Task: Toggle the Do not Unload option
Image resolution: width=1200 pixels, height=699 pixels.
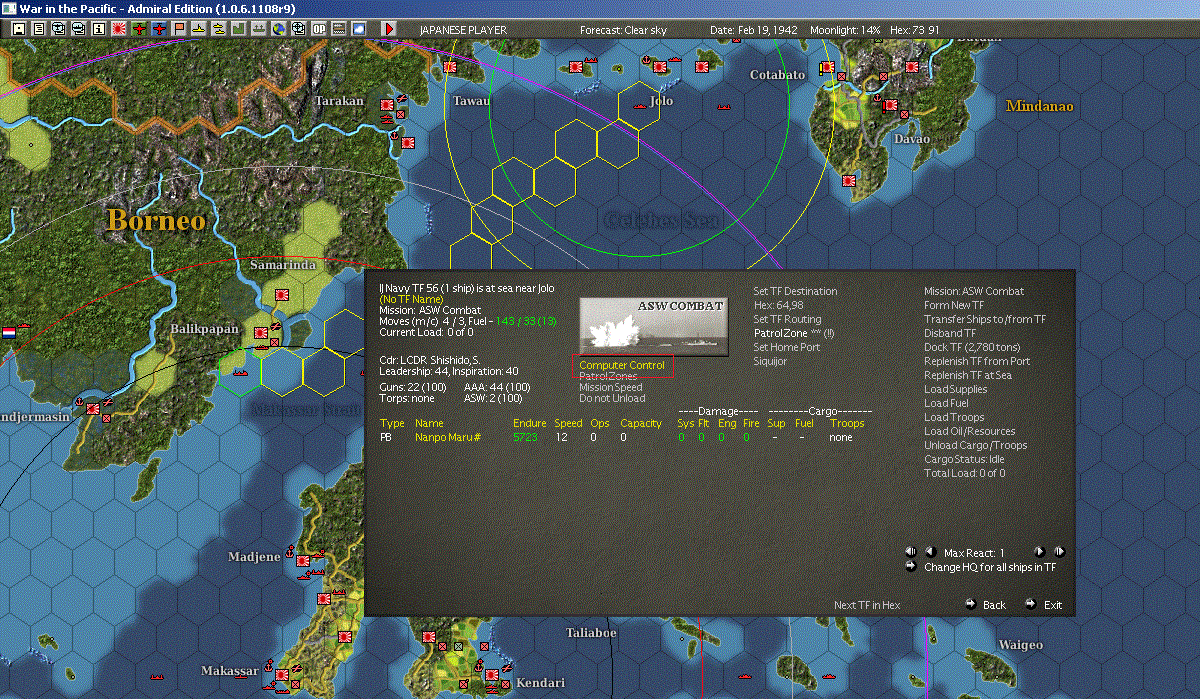Action: 611,398
